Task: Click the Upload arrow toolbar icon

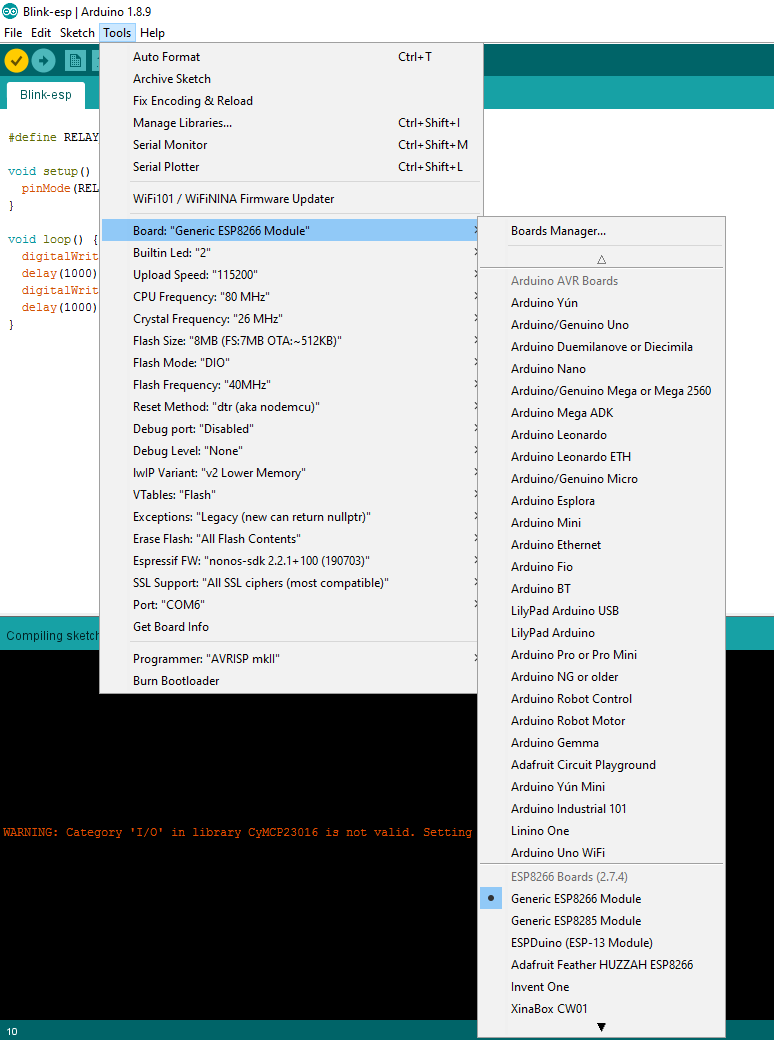Action: point(44,61)
